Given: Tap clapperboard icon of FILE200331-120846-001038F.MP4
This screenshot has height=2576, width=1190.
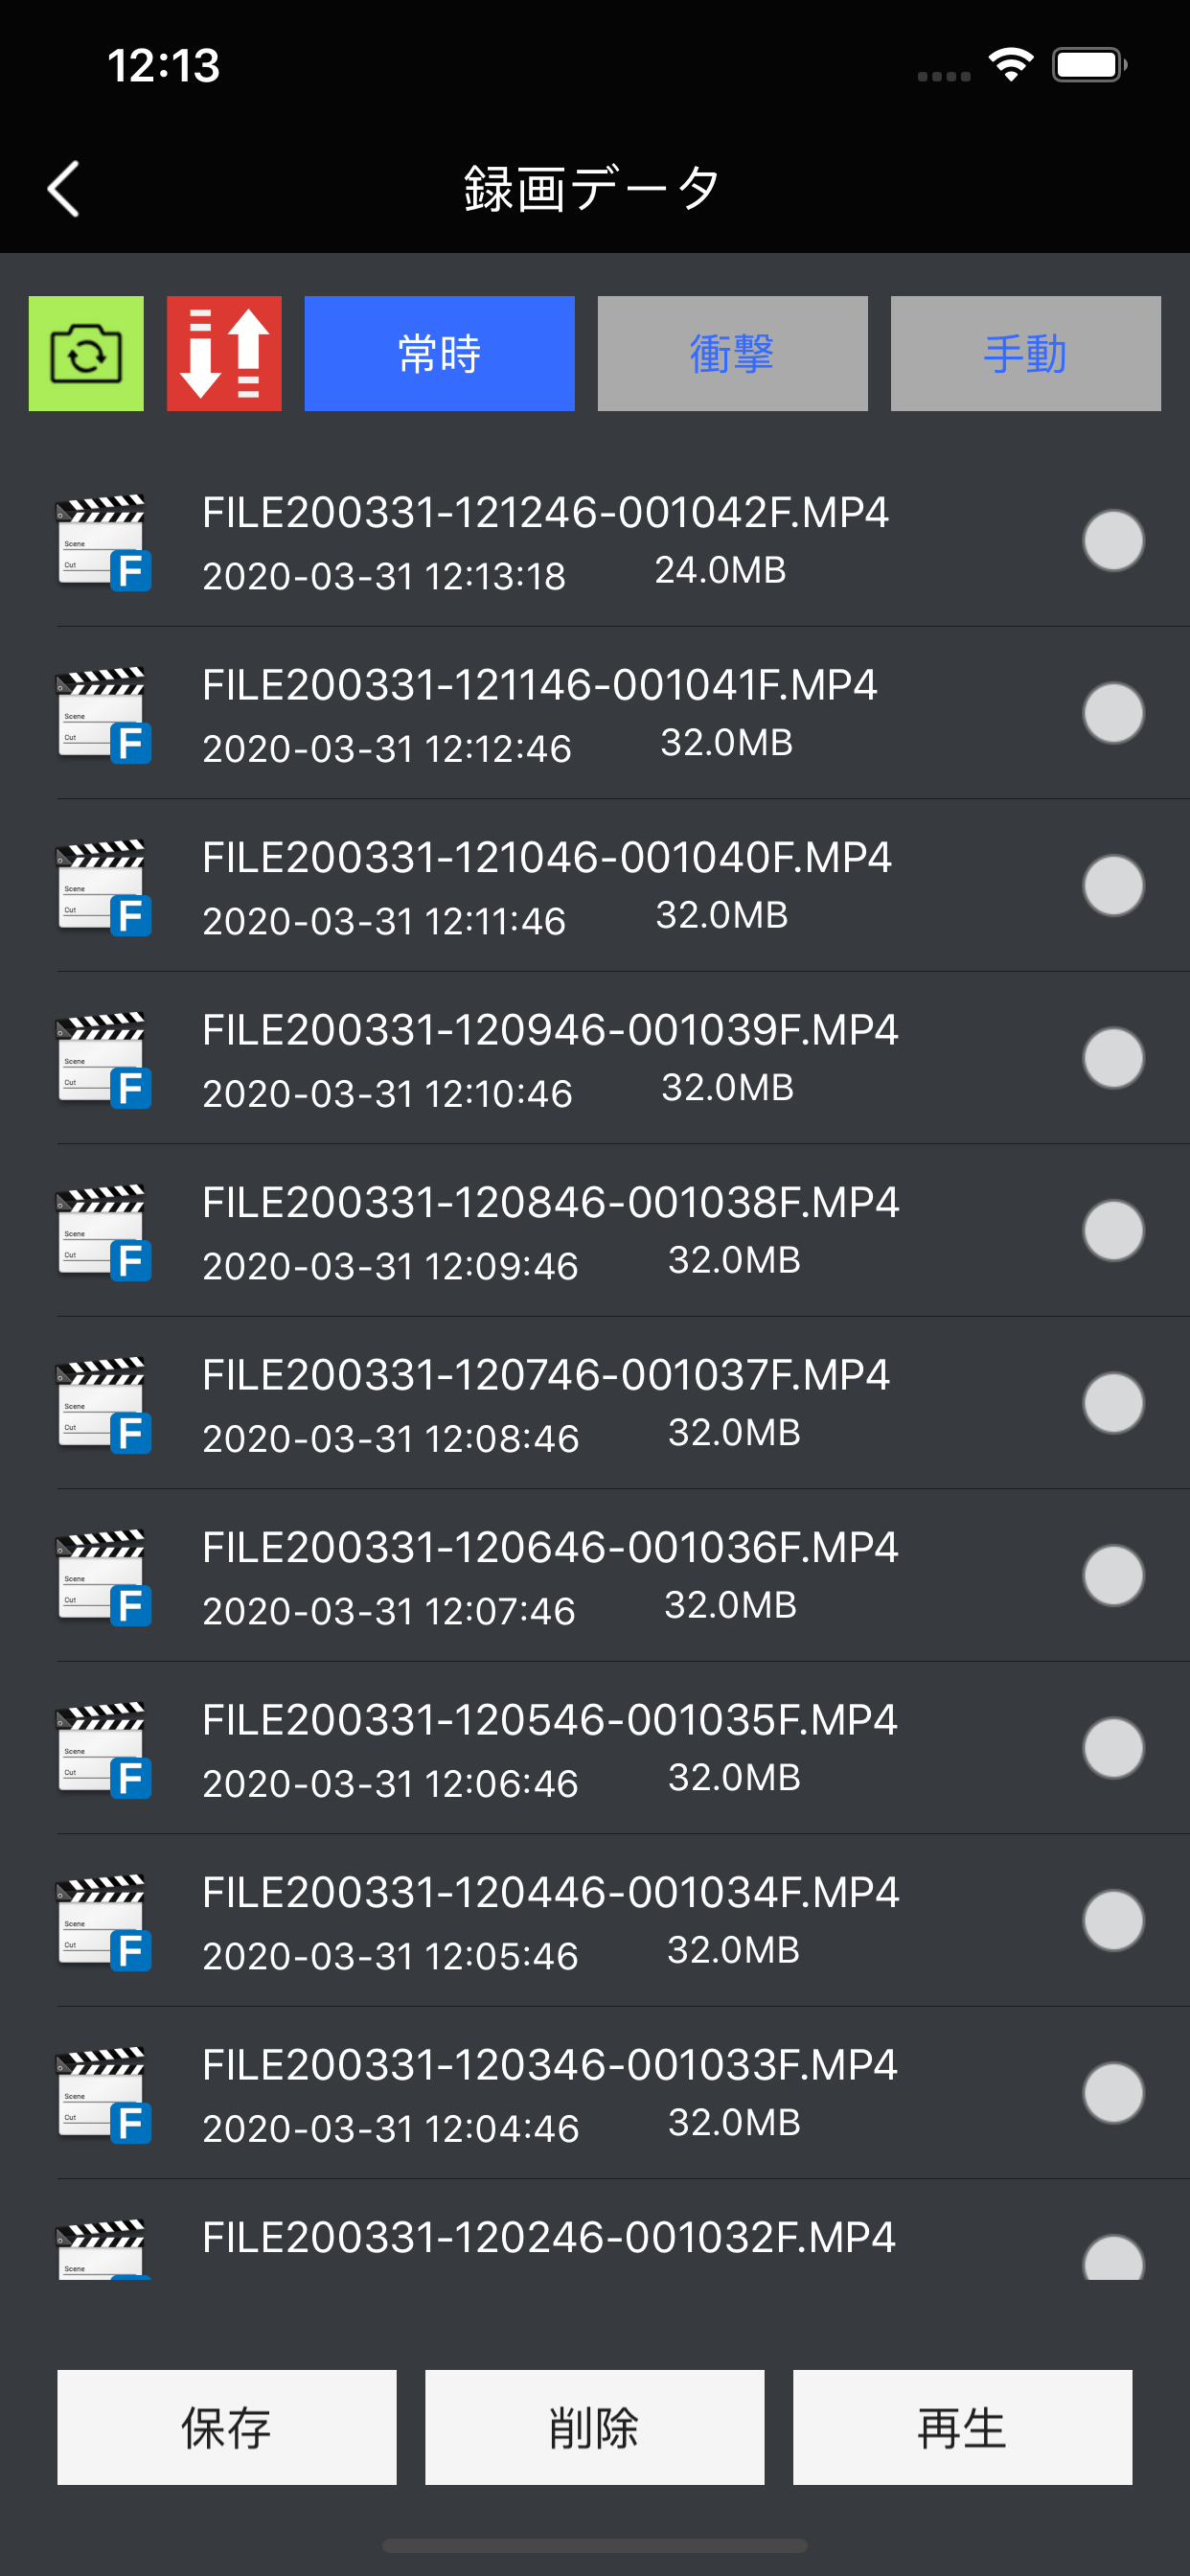Looking at the screenshot, I should [103, 1232].
